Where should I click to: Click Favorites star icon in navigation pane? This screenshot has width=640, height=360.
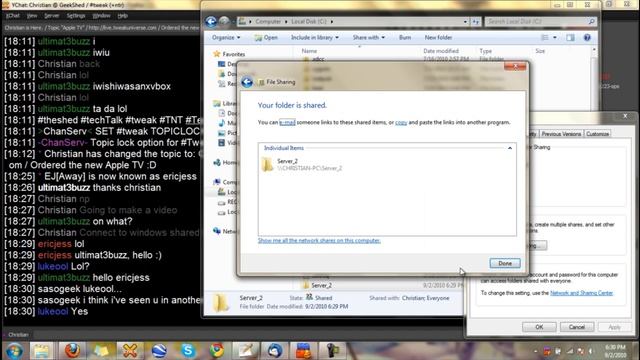pyautogui.click(x=217, y=54)
